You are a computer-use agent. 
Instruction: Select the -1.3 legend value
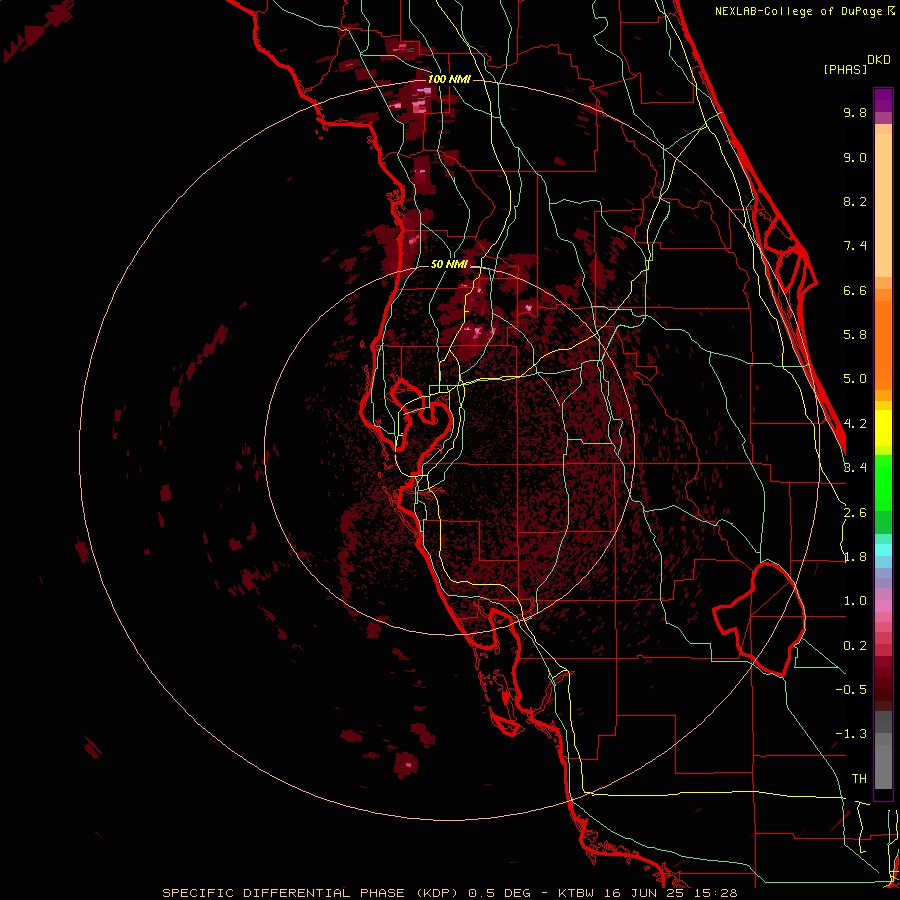coord(851,734)
